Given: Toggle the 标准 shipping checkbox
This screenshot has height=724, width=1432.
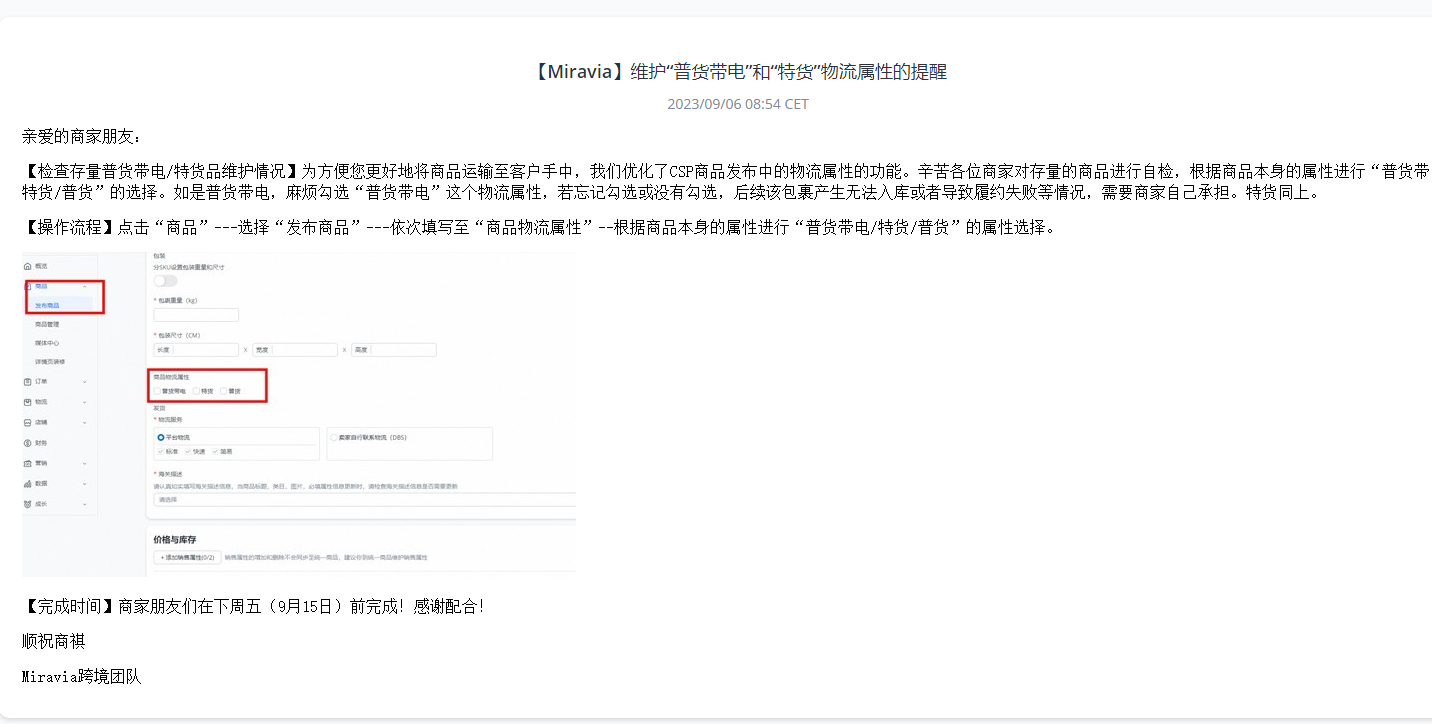Looking at the screenshot, I should [160, 452].
